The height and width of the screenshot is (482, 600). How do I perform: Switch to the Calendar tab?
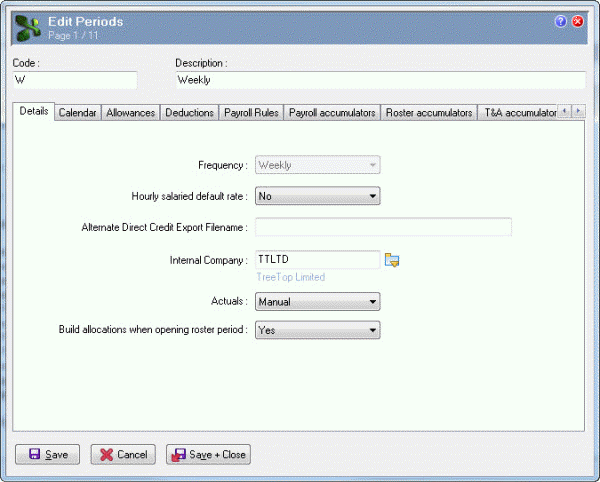(x=78, y=113)
